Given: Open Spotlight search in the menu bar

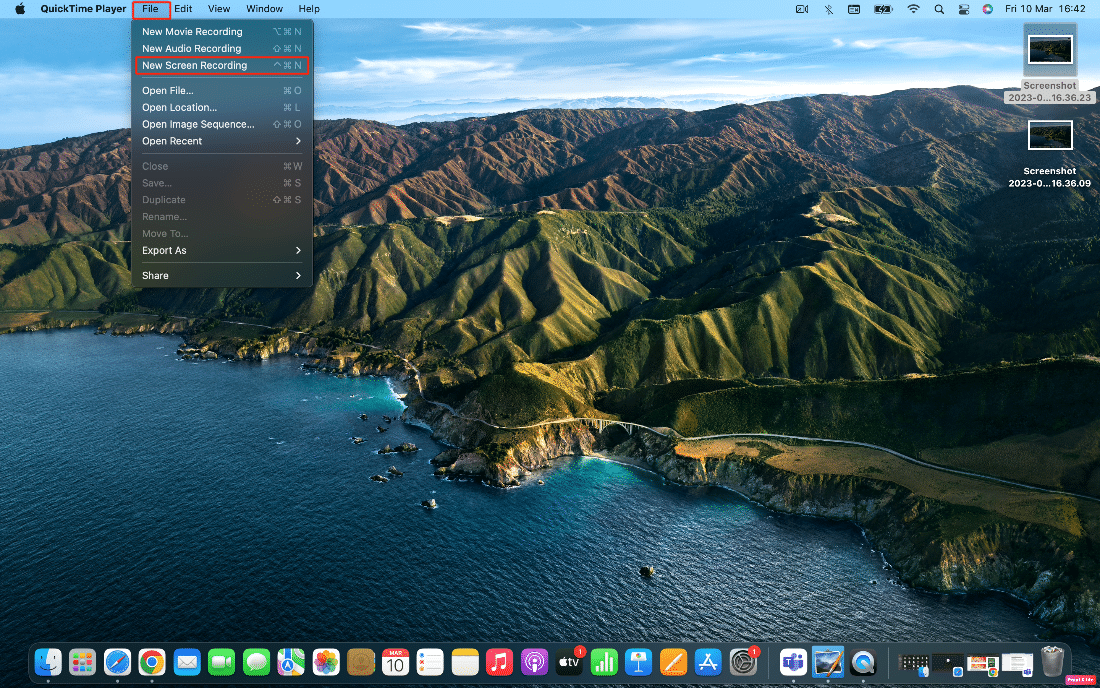Looking at the screenshot, I should [x=939, y=9].
